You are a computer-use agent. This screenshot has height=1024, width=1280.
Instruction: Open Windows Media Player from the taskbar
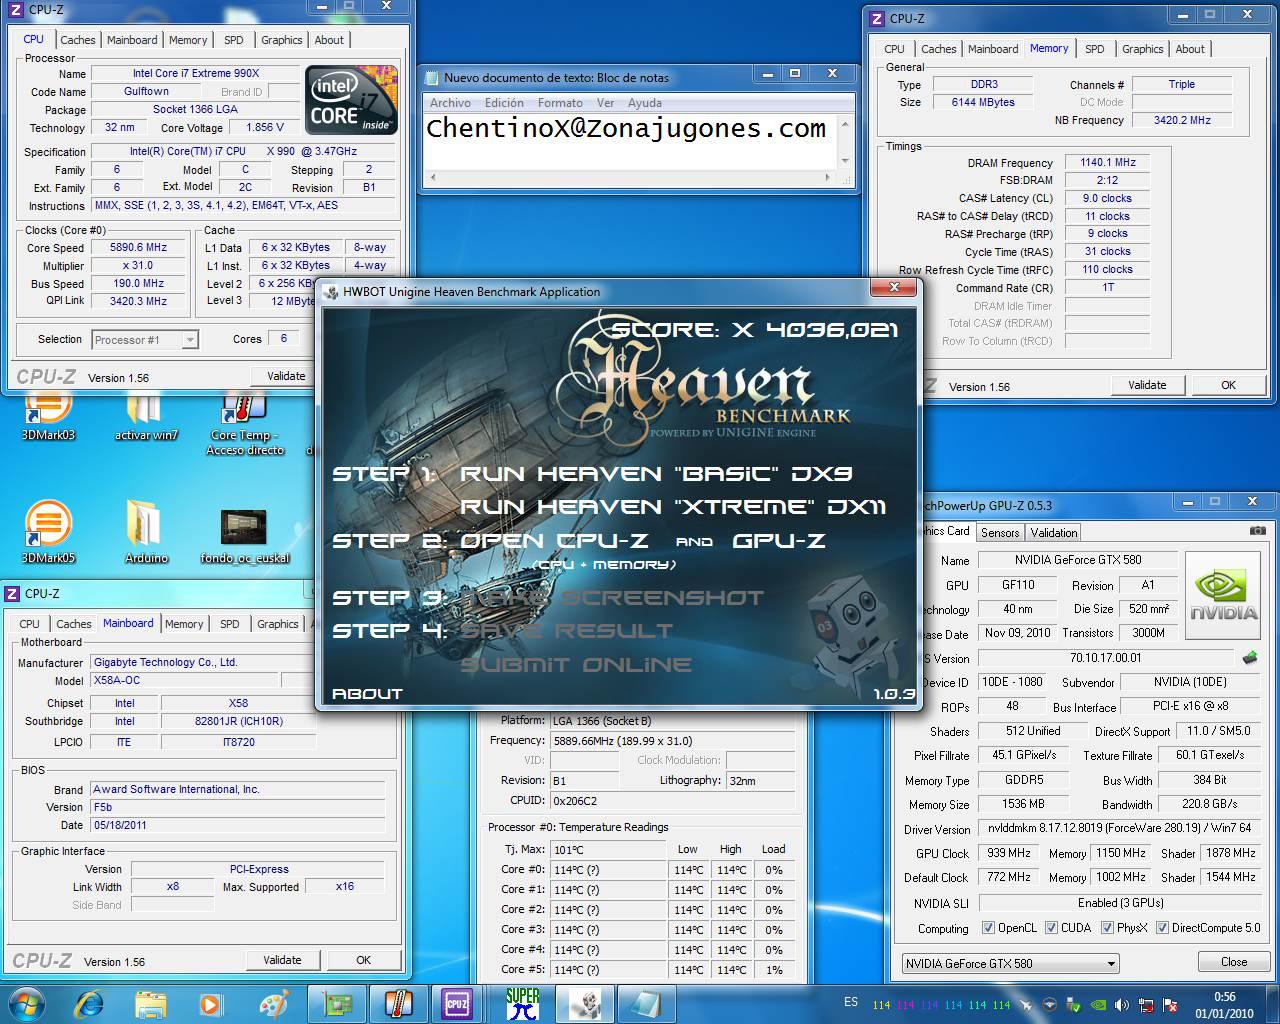(211, 1004)
